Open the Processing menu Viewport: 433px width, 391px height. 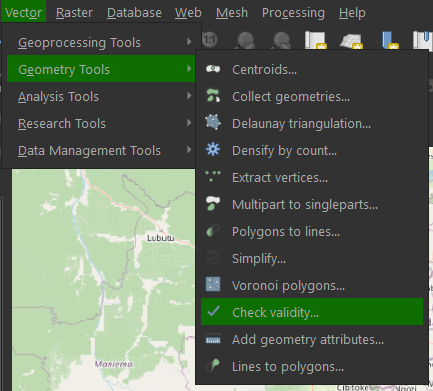point(293,13)
